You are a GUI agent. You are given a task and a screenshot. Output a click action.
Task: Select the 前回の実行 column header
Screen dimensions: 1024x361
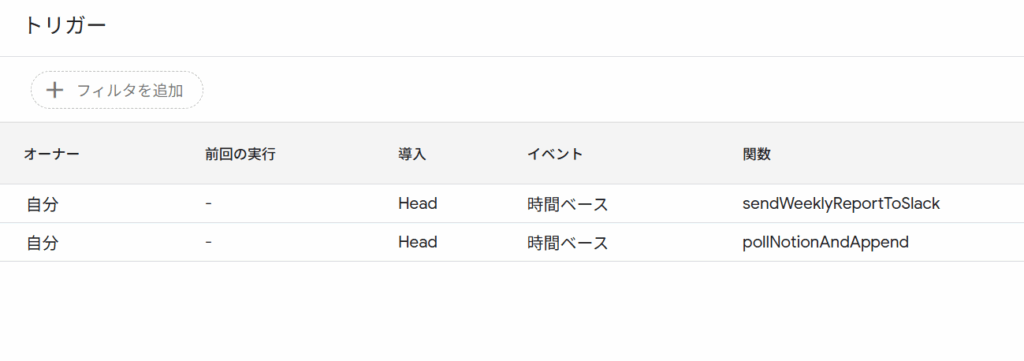pos(240,154)
